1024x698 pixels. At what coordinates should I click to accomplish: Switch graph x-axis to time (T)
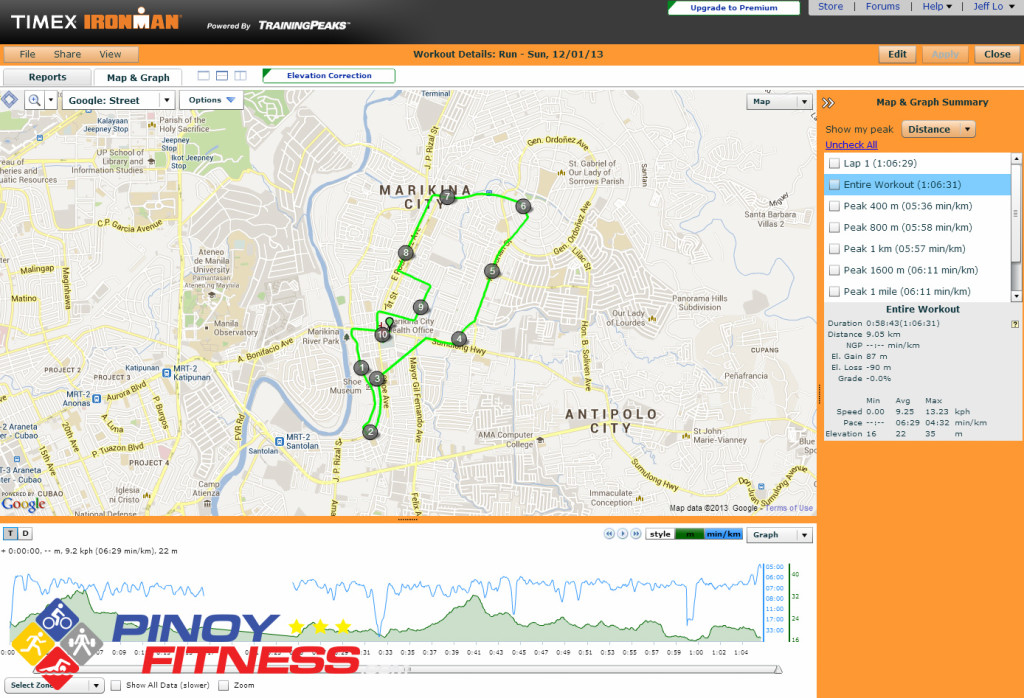coord(10,534)
